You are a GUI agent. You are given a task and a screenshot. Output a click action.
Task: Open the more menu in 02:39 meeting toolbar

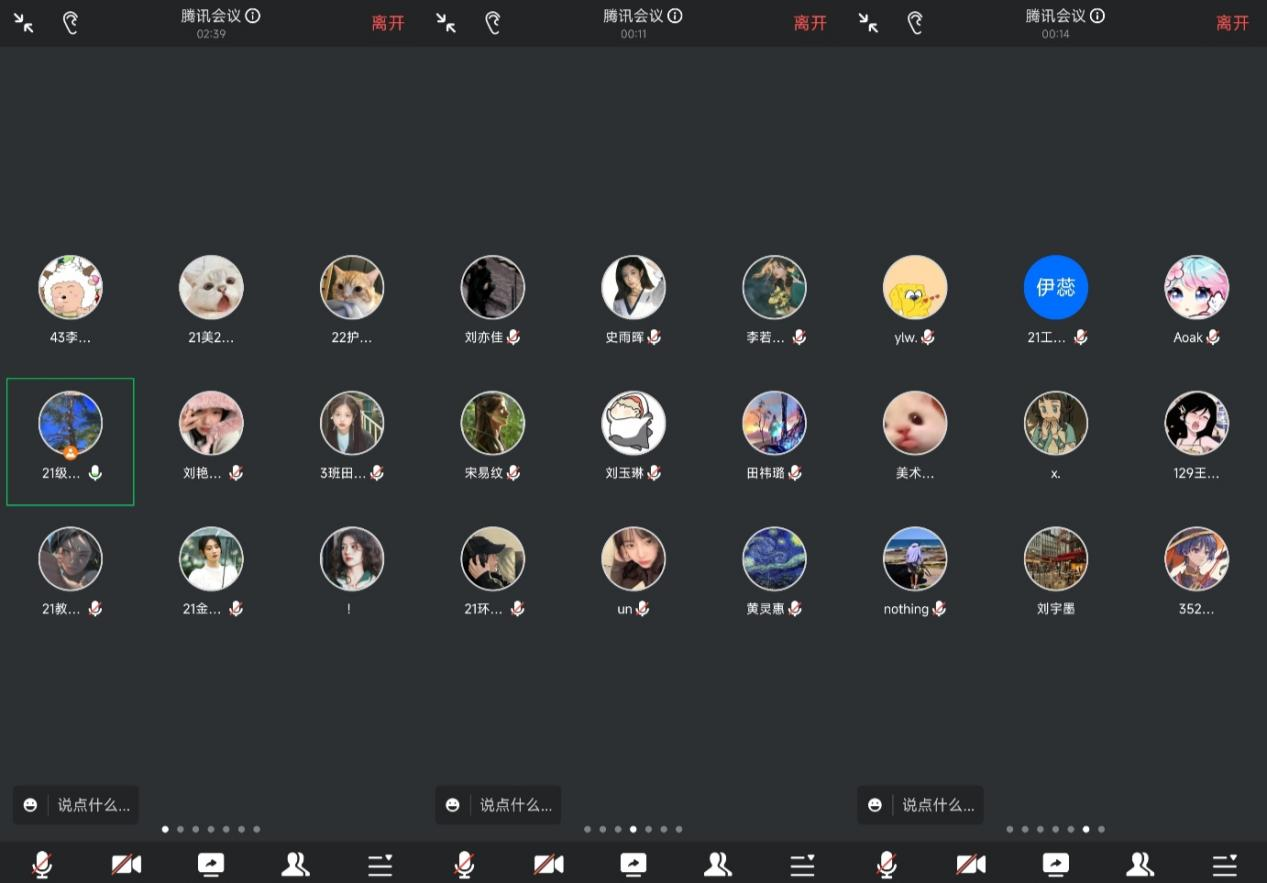(380, 864)
